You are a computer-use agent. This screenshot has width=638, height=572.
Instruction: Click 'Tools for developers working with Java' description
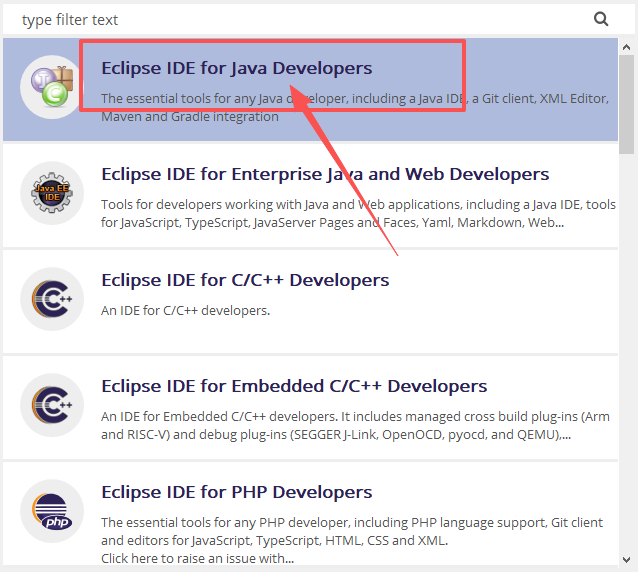[x=358, y=213]
